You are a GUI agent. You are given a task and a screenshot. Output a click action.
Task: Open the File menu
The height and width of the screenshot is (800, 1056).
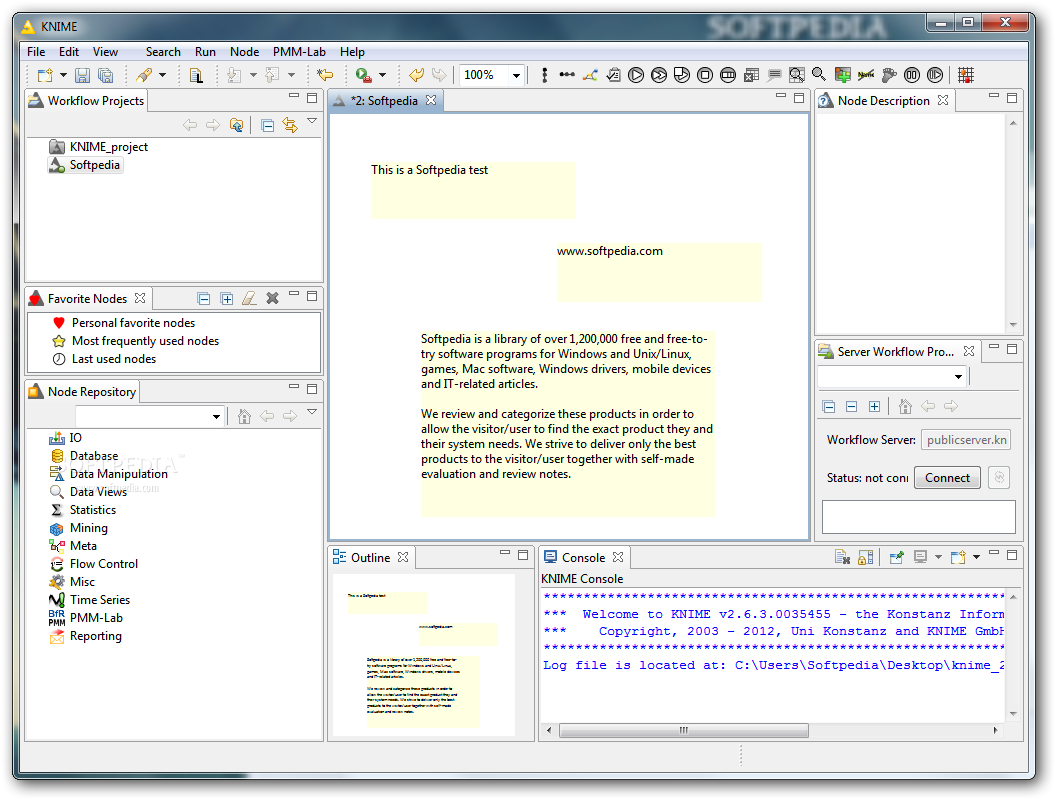coord(36,52)
